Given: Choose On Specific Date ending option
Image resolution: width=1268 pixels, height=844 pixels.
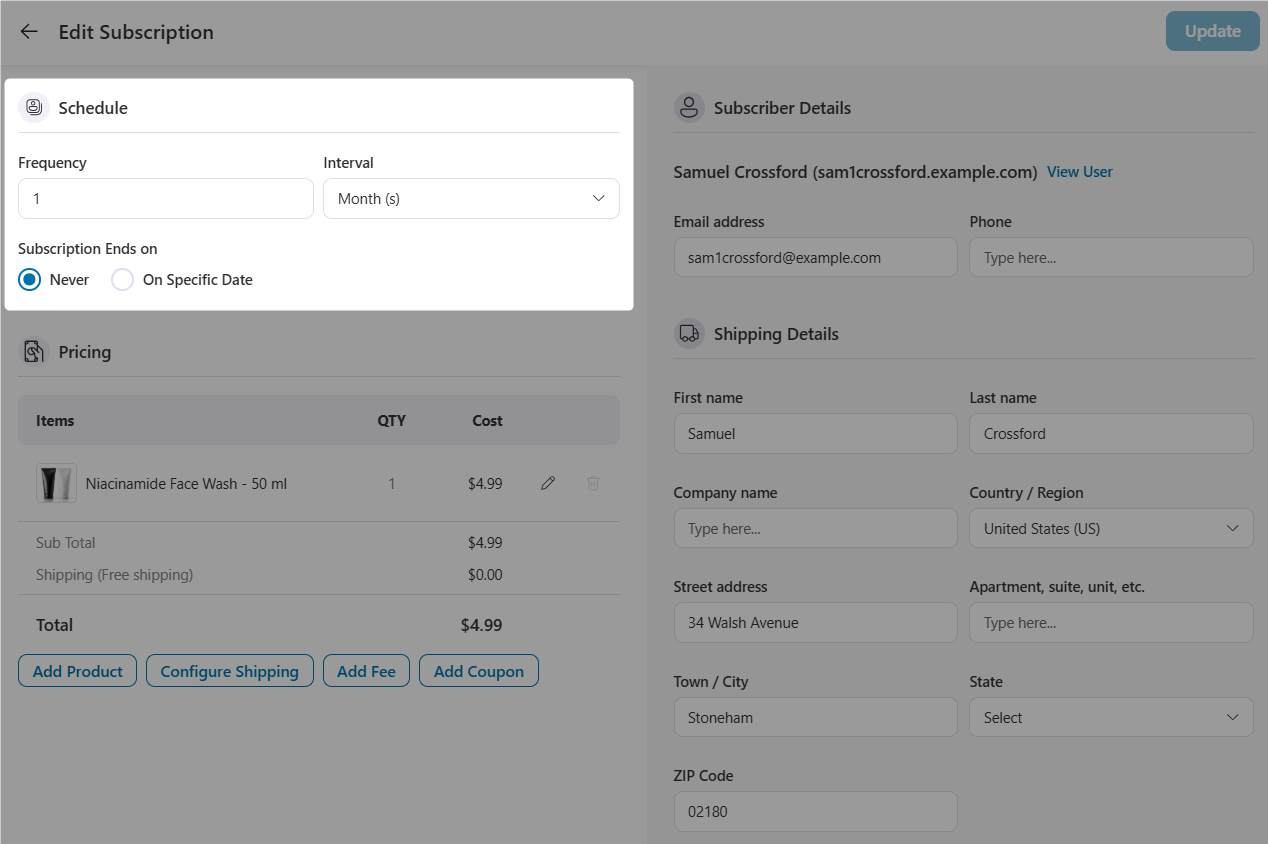Looking at the screenshot, I should tap(122, 280).
